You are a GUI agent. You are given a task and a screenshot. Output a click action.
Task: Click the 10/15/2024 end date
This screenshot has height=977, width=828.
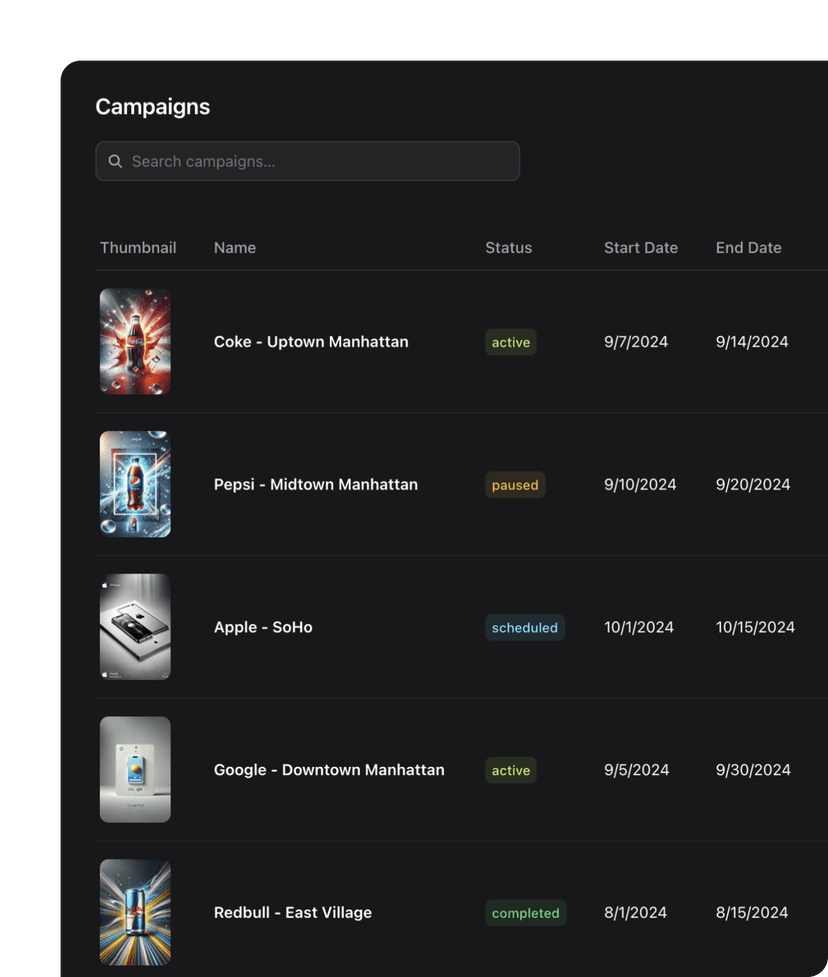pyautogui.click(x=755, y=627)
